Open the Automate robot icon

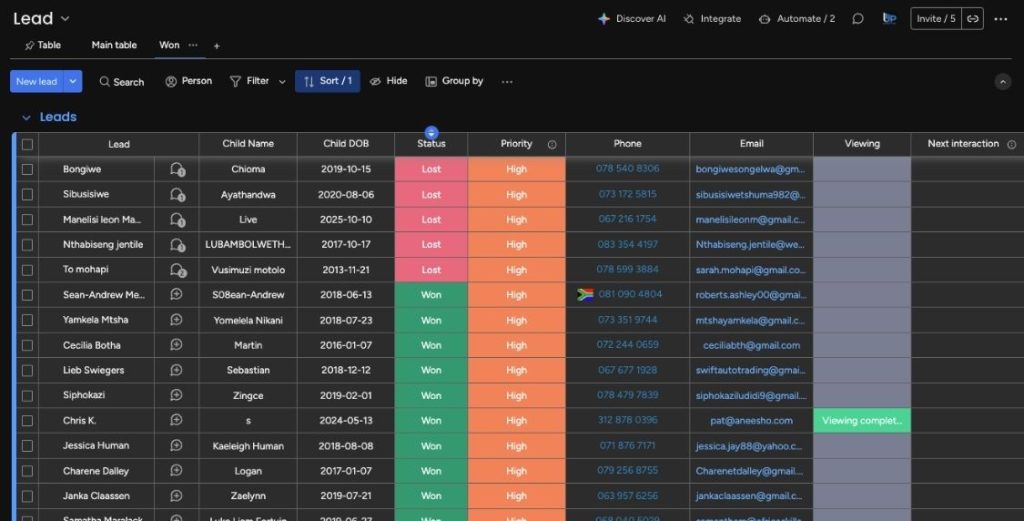pyautogui.click(x=765, y=19)
